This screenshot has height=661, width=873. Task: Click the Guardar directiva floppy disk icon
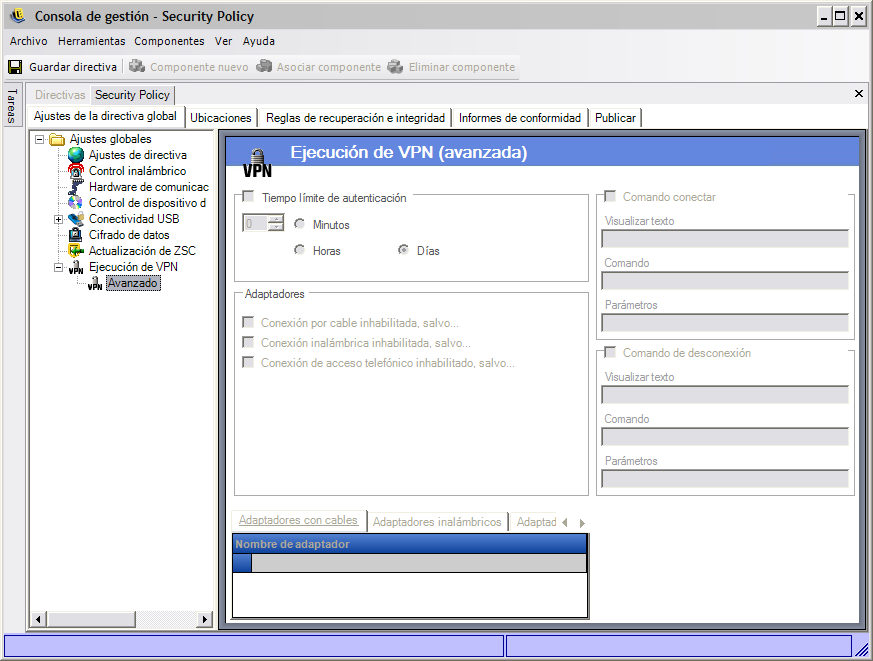coord(15,67)
